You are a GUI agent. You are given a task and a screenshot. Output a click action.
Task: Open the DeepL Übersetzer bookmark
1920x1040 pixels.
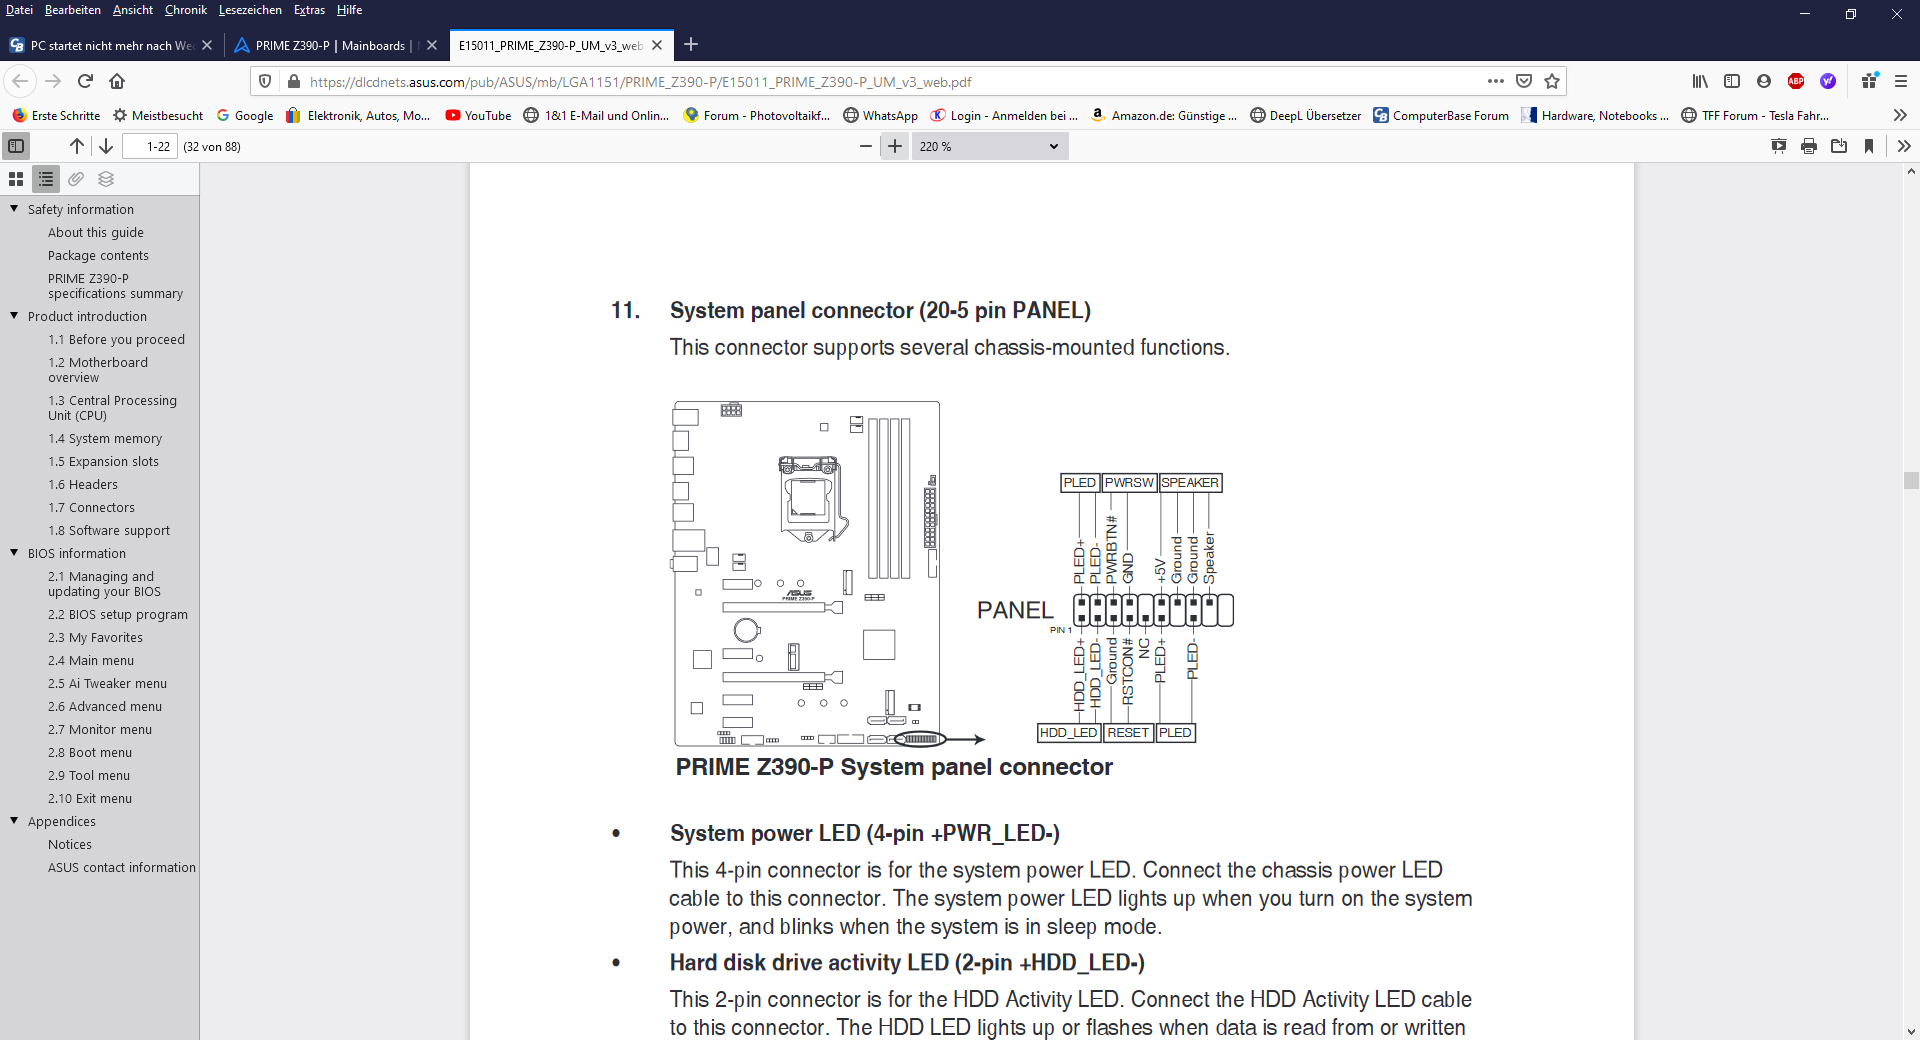pos(1305,115)
